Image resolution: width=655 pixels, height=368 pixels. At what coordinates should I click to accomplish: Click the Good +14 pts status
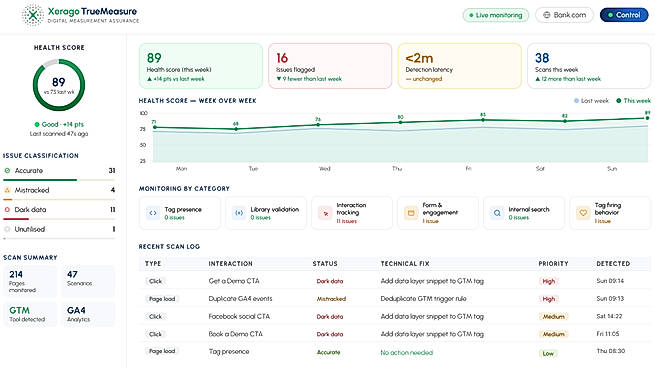click(x=59, y=124)
